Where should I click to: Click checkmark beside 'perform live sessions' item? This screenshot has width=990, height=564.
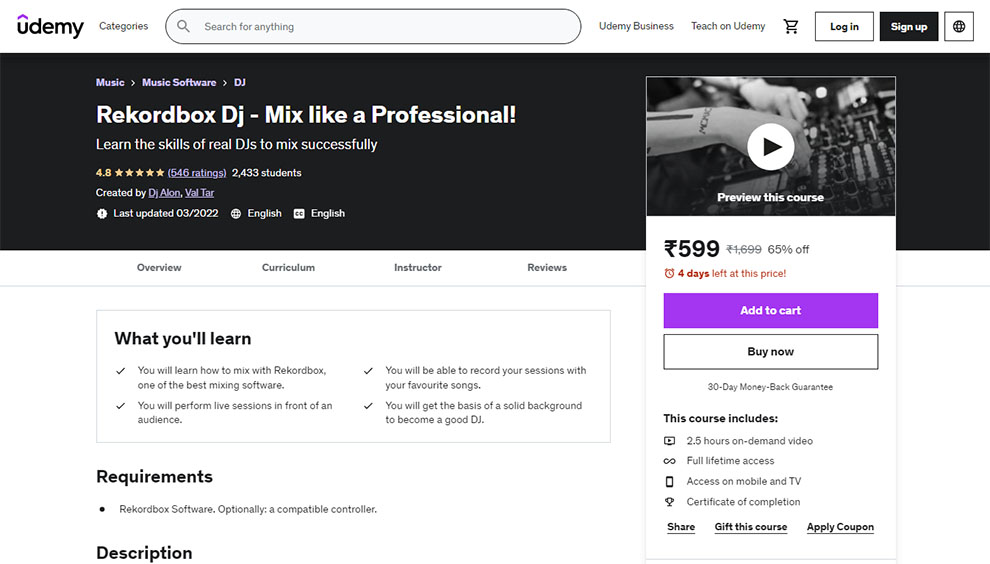[x=121, y=405]
